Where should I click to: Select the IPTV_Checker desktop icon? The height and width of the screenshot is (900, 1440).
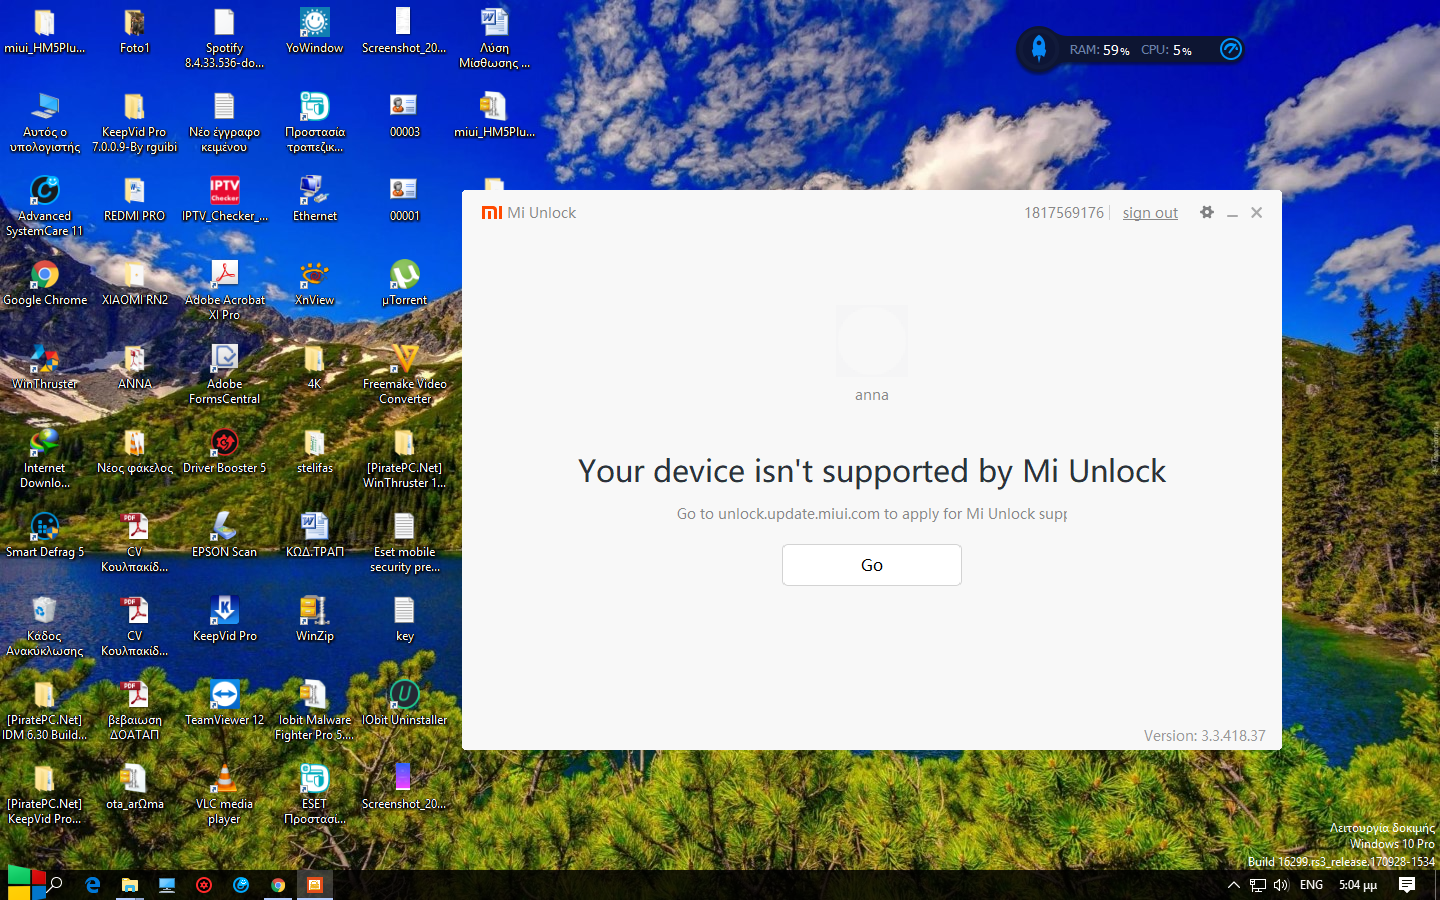click(x=225, y=199)
